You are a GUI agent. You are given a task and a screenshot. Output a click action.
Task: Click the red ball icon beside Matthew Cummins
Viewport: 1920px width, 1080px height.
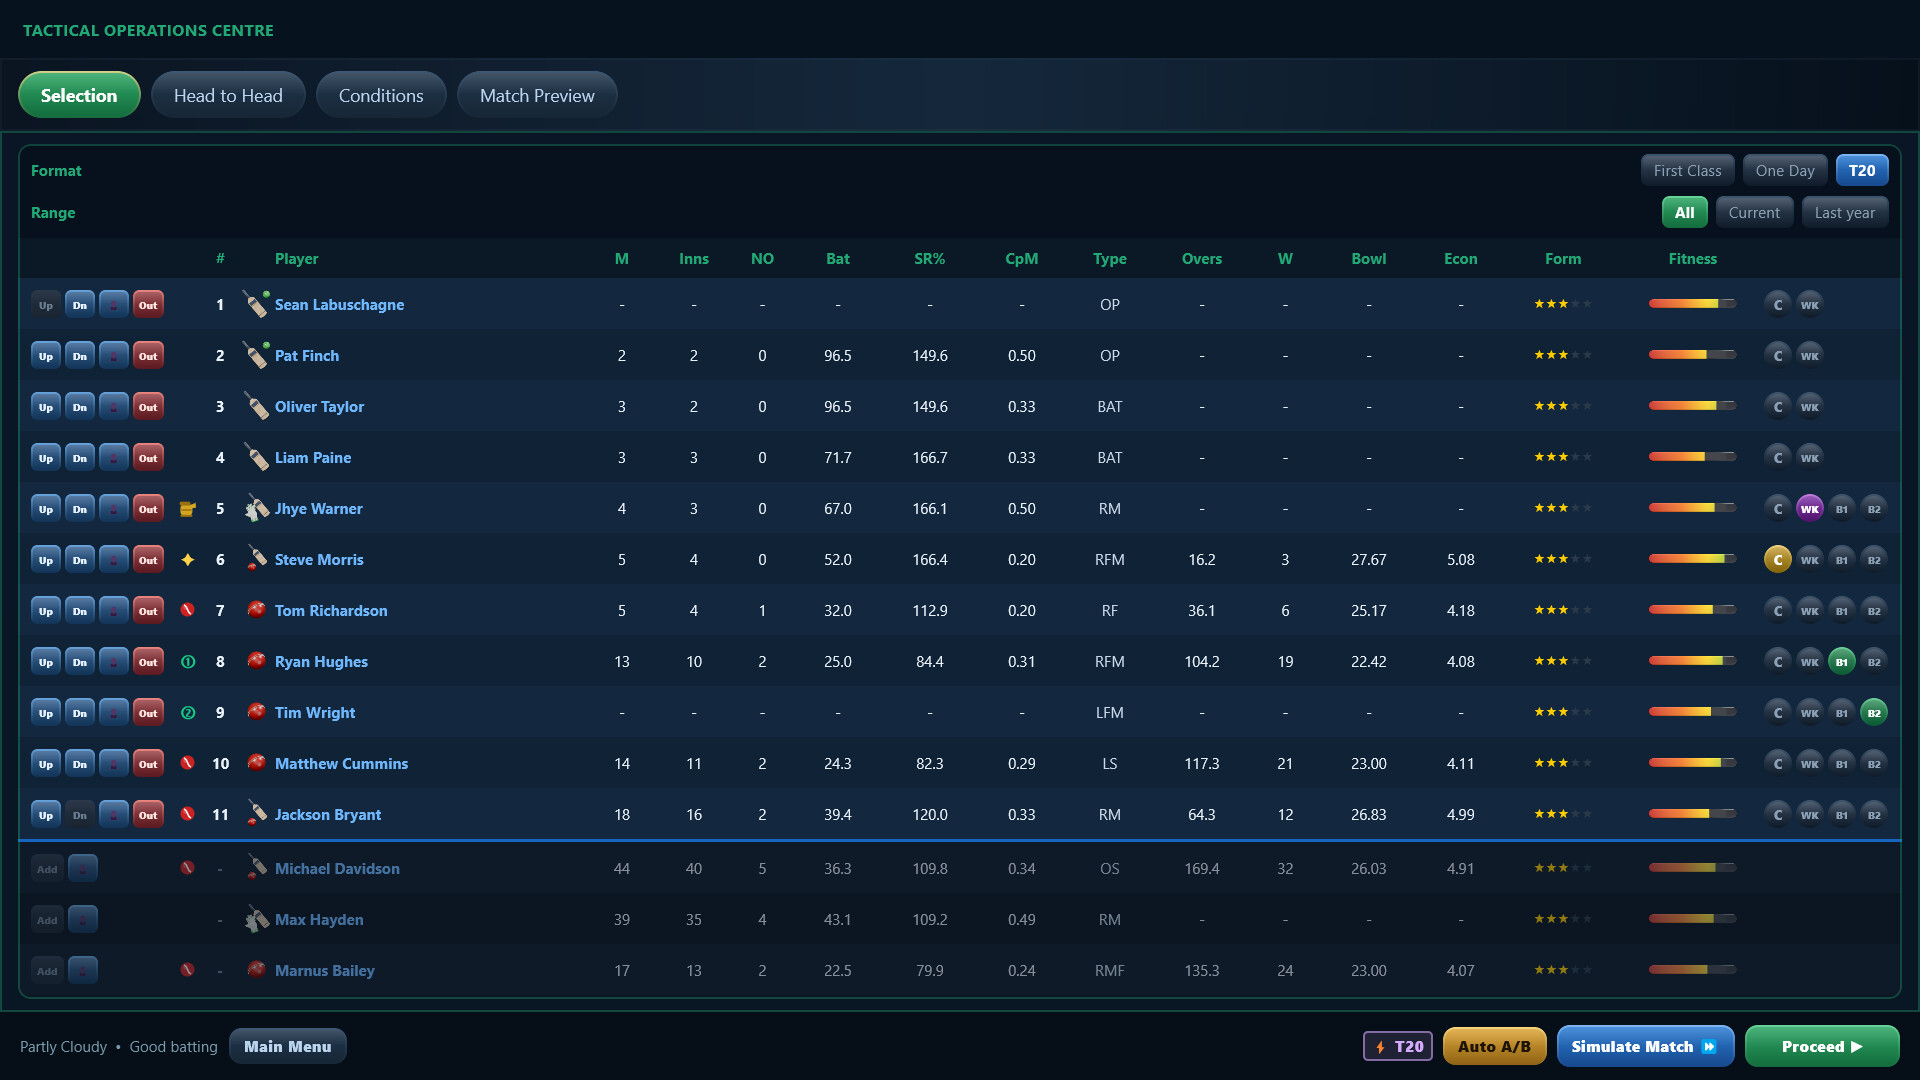256,764
